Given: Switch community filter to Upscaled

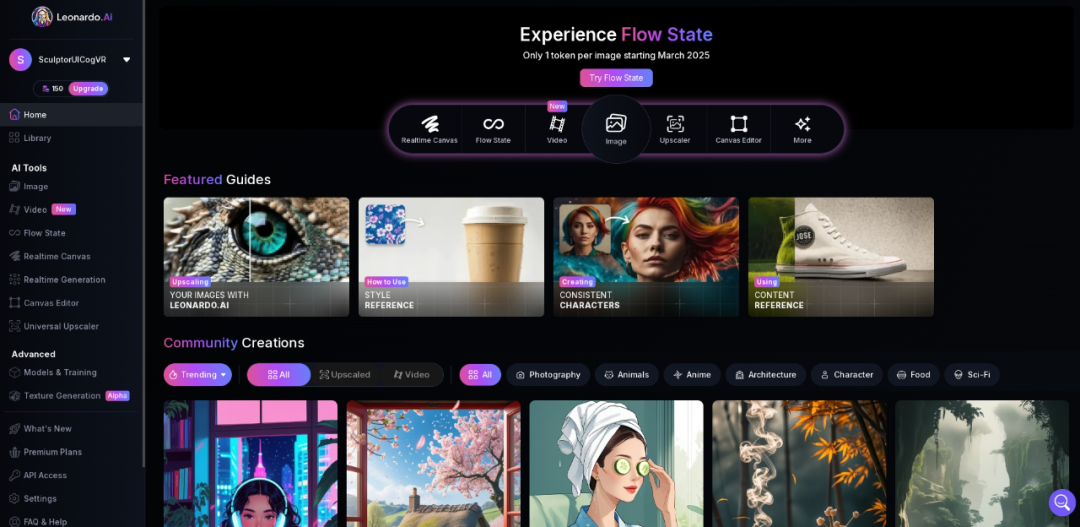Looking at the screenshot, I should tap(345, 375).
